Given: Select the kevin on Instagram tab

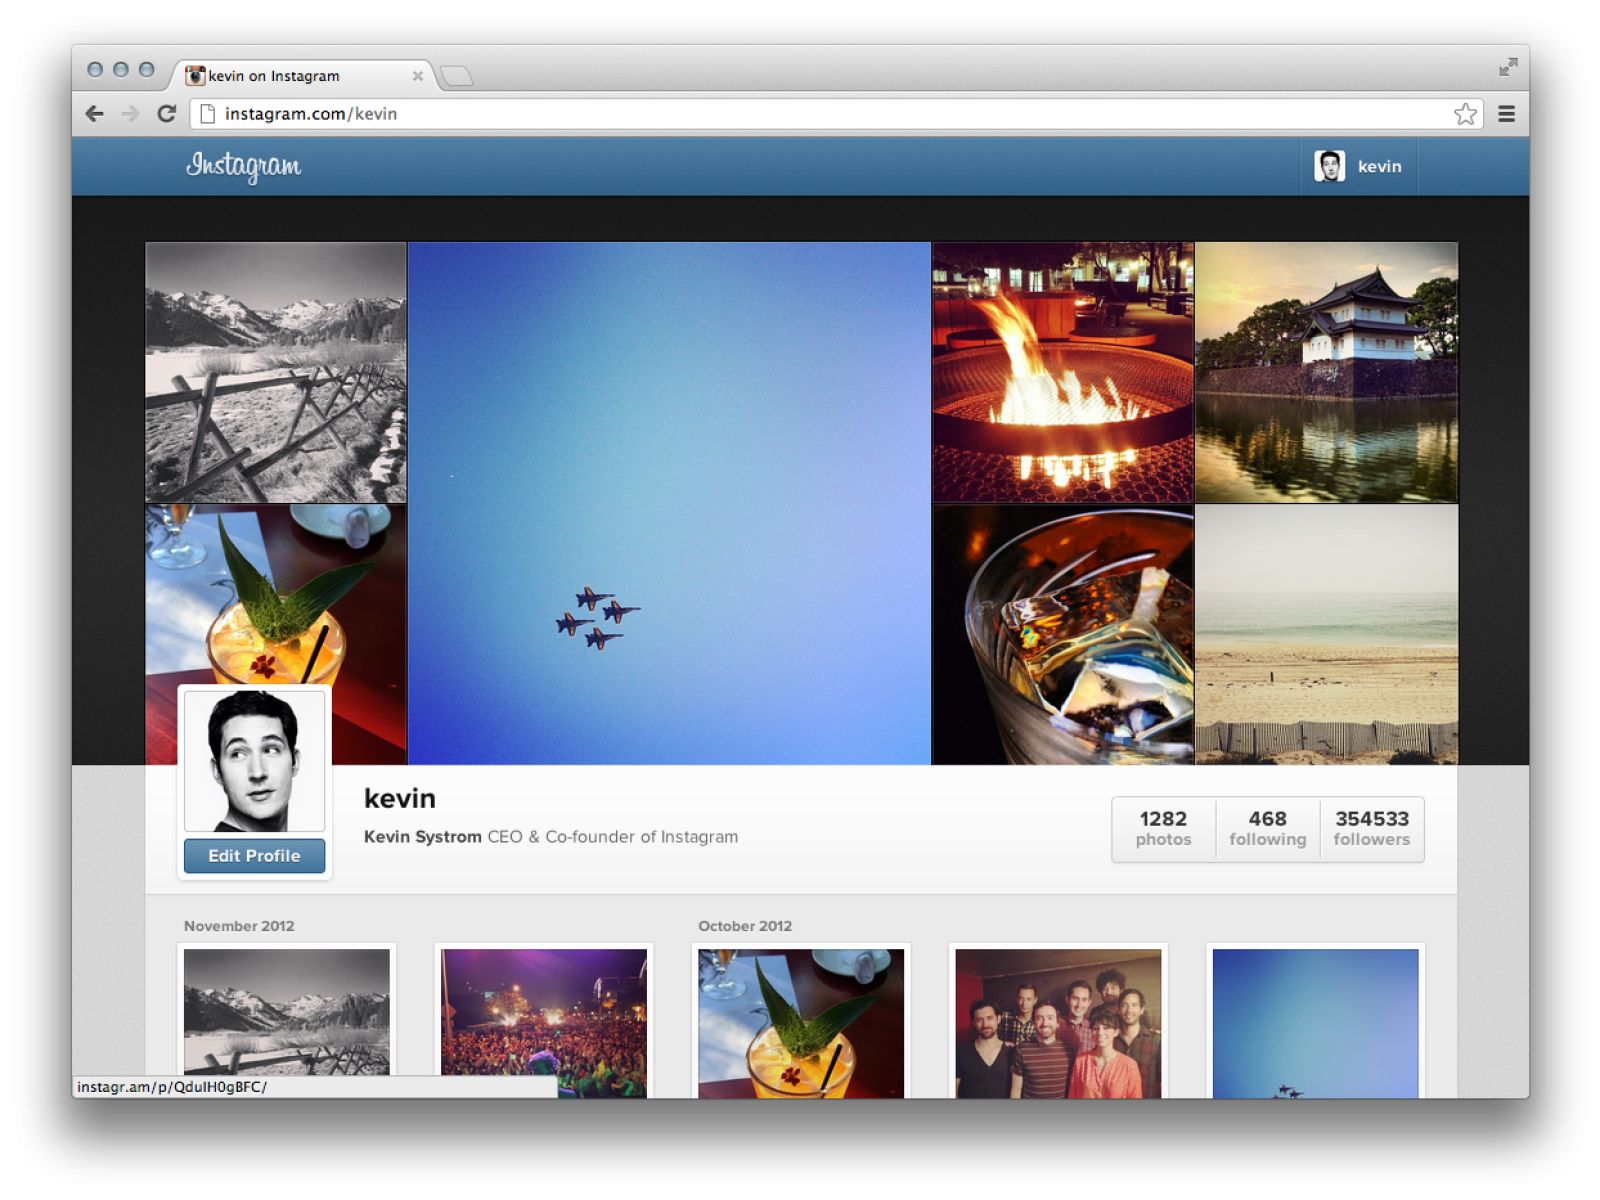Looking at the screenshot, I should (290, 76).
